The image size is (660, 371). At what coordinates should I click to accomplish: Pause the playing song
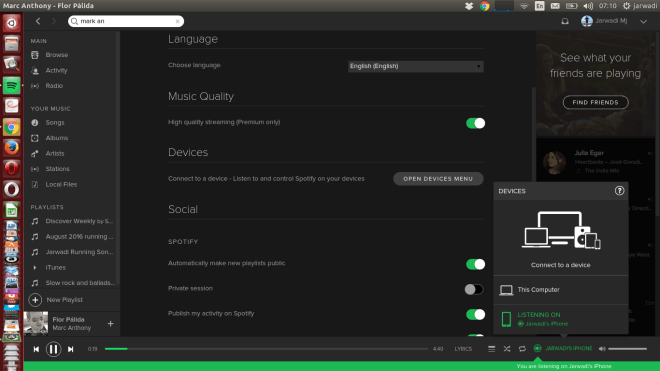pos(53,349)
